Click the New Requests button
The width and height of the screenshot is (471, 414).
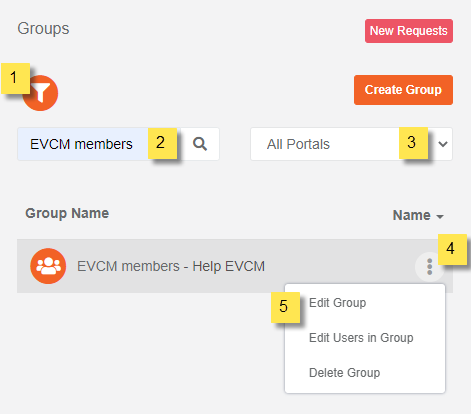(409, 31)
